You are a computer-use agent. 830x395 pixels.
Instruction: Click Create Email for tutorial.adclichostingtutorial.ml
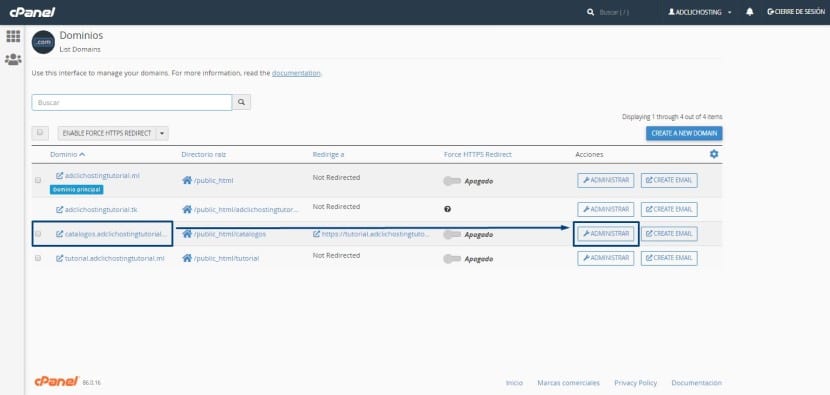[669, 258]
